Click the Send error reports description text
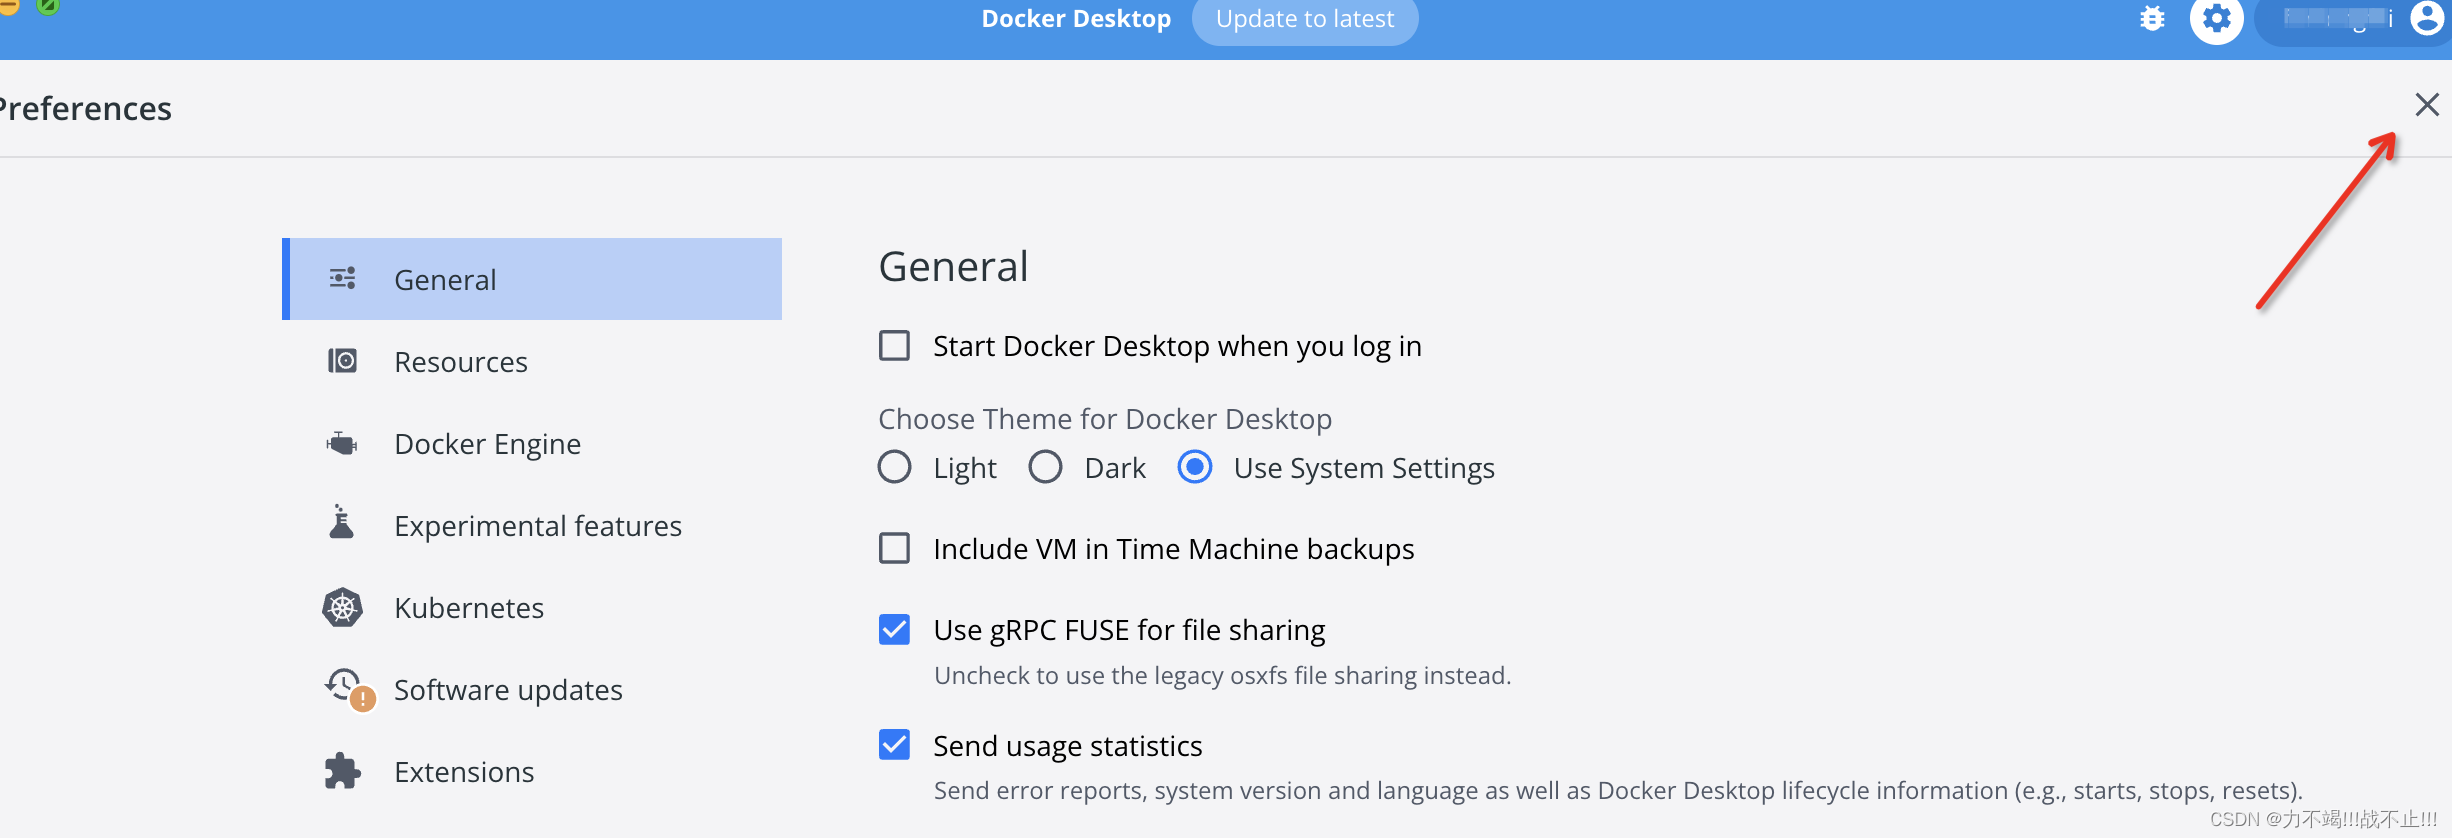This screenshot has width=2452, height=838. 1618,791
